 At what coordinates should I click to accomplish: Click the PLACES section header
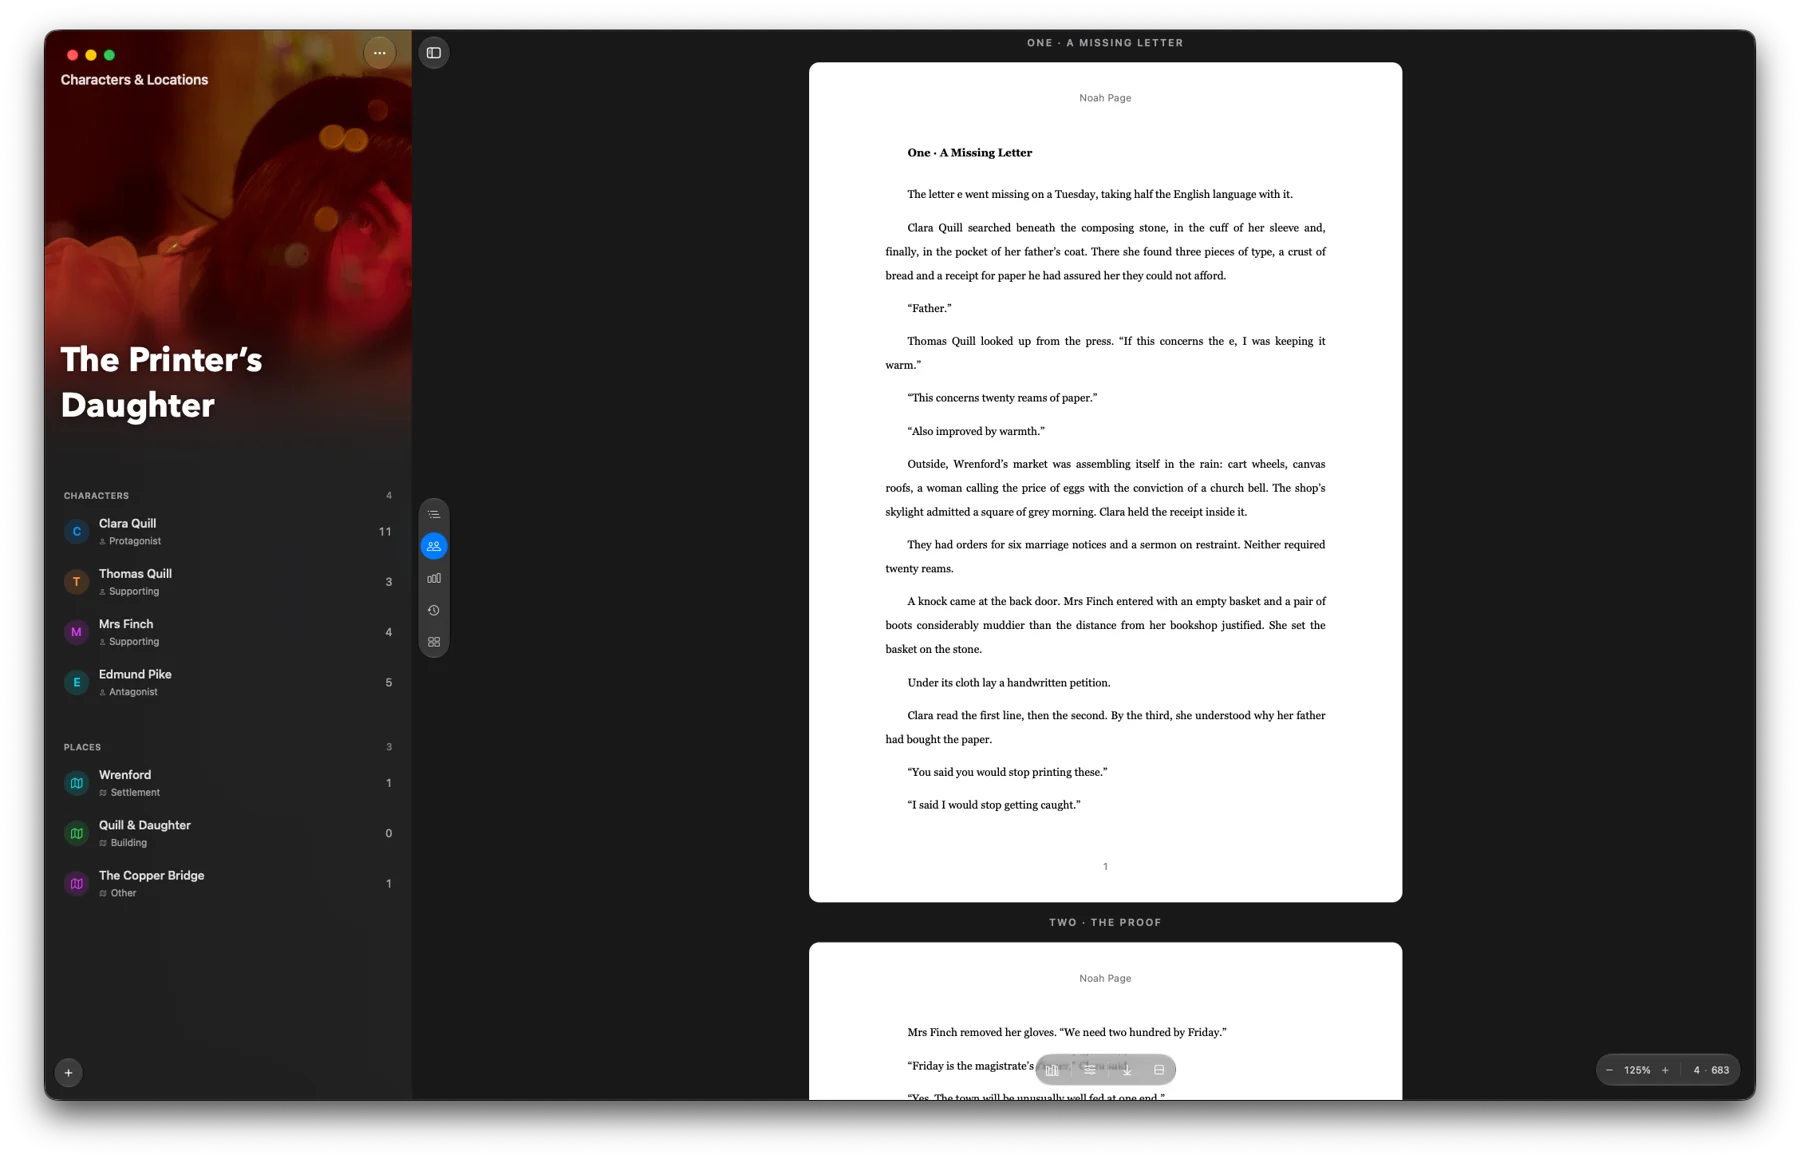click(82, 747)
